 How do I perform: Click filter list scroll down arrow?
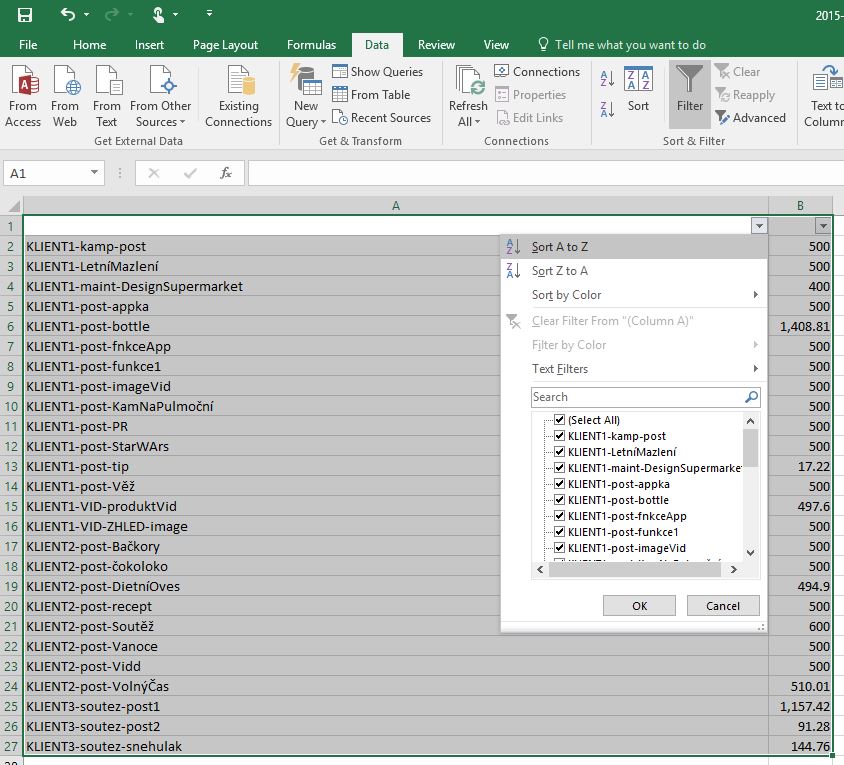tap(751, 552)
